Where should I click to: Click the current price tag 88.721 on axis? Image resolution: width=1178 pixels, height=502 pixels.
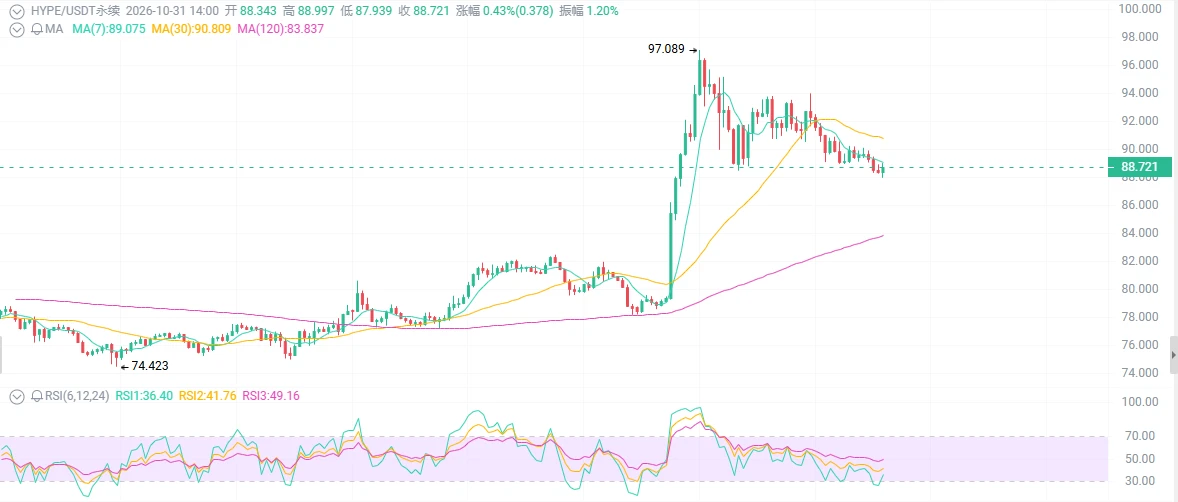click(x=1140, y=168)
